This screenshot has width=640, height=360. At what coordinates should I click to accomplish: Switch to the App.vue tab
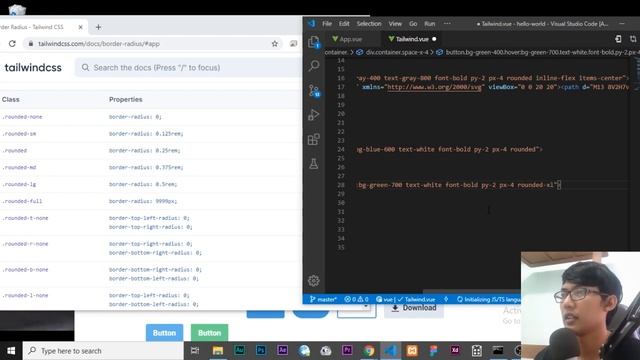click(x=347, y=39)
